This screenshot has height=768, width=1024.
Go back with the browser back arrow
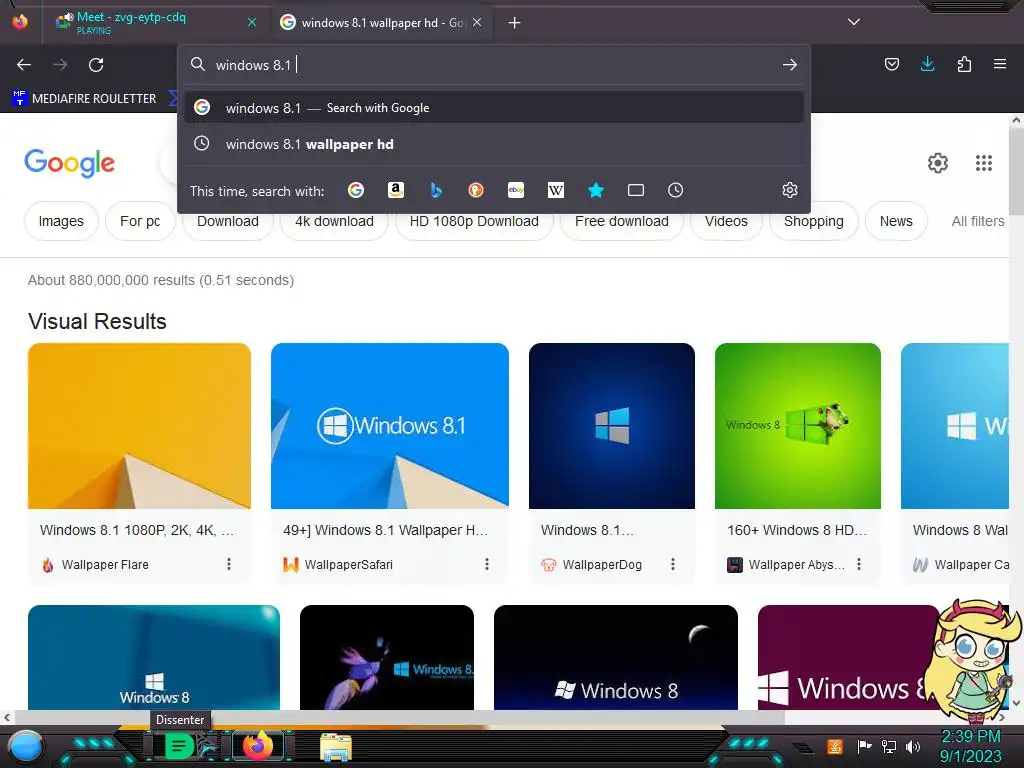point(24,65)
